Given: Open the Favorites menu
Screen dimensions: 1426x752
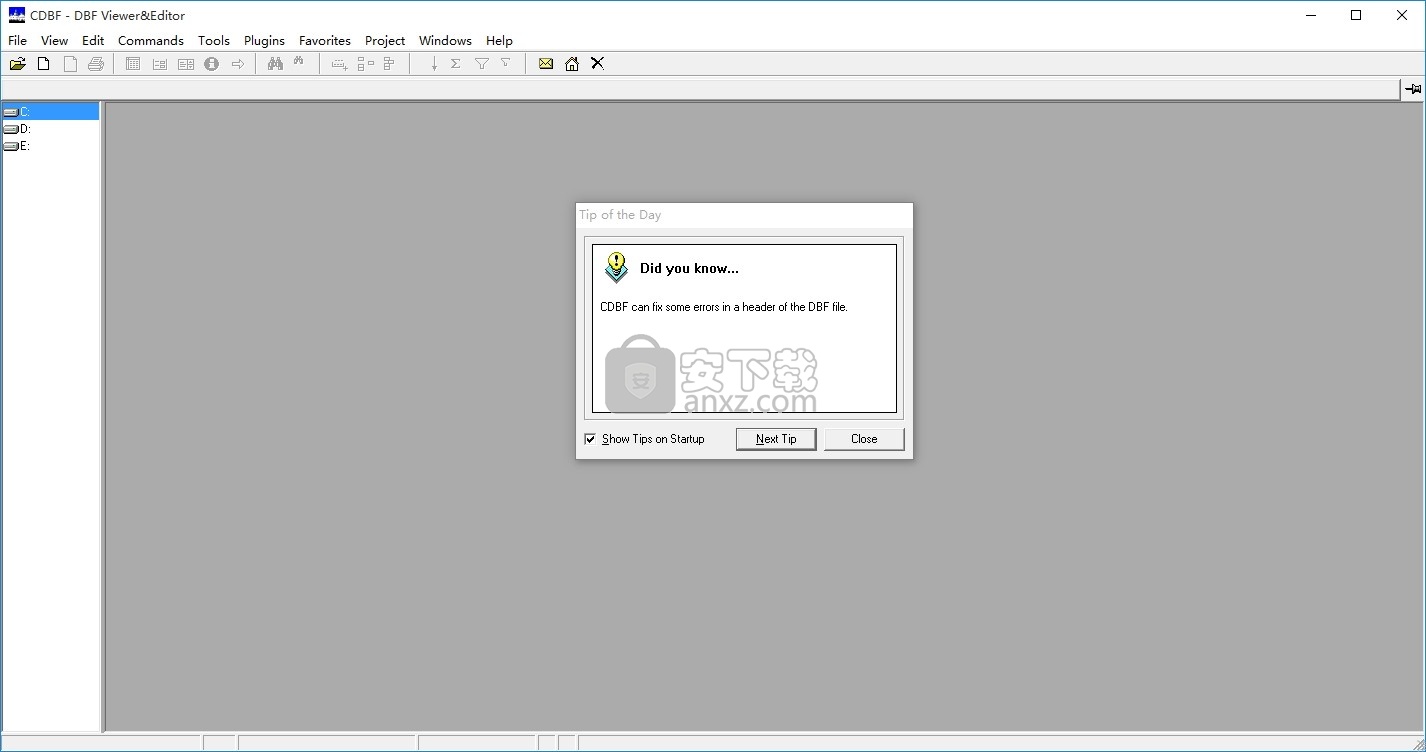Looking at the screenshot, I should tap(325, 41).
